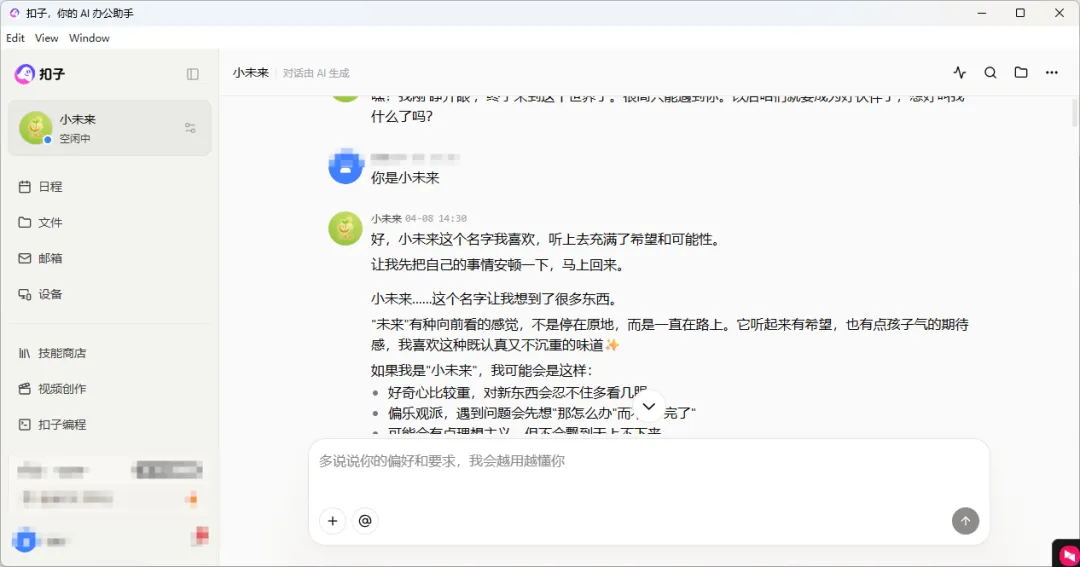The width and height of the screenshot is (1080, 567).
Task: Click the user avatar beside 你是小未来
Action: [x=346, y=167]
